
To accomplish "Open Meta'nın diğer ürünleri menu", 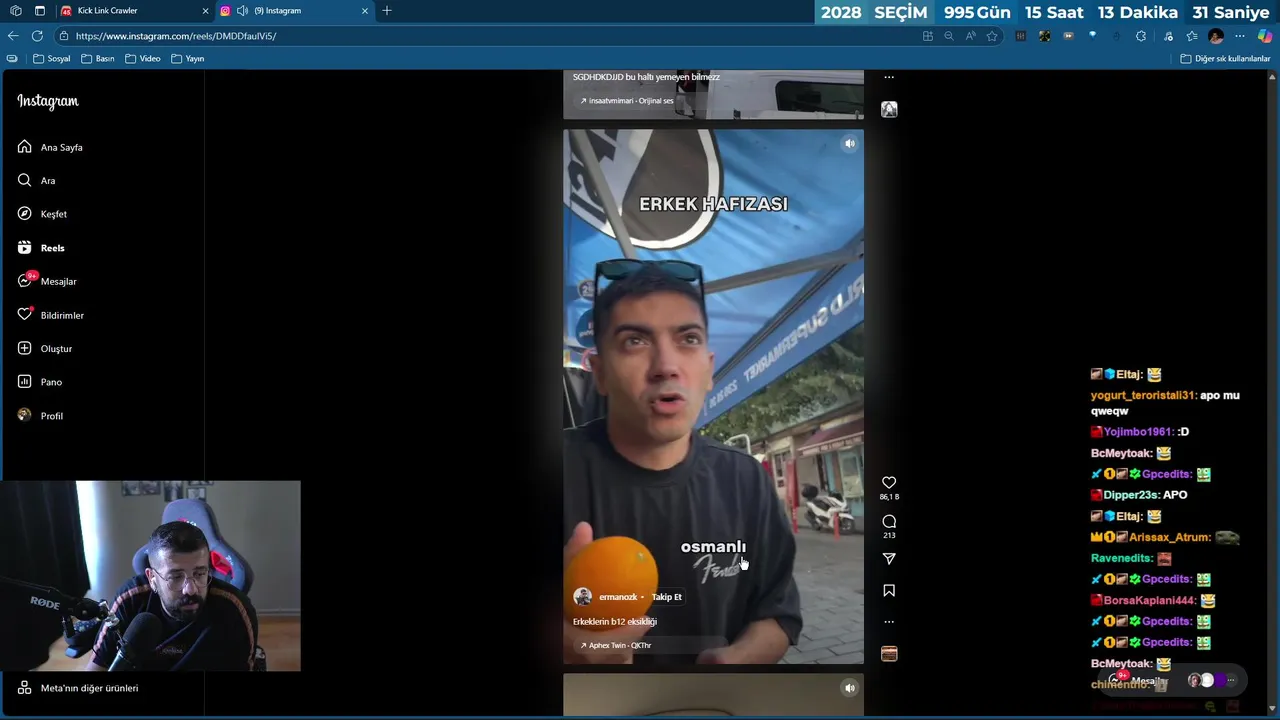I will click(x=78, y=688).
